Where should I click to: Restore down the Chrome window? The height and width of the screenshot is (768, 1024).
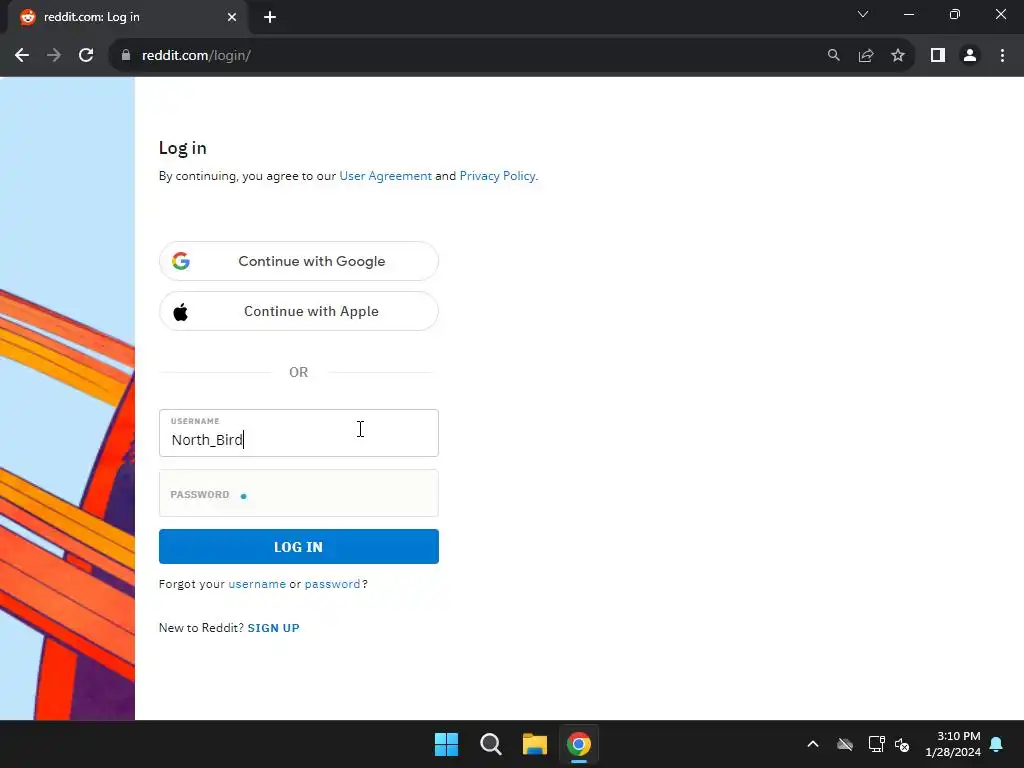pos(954,14)
